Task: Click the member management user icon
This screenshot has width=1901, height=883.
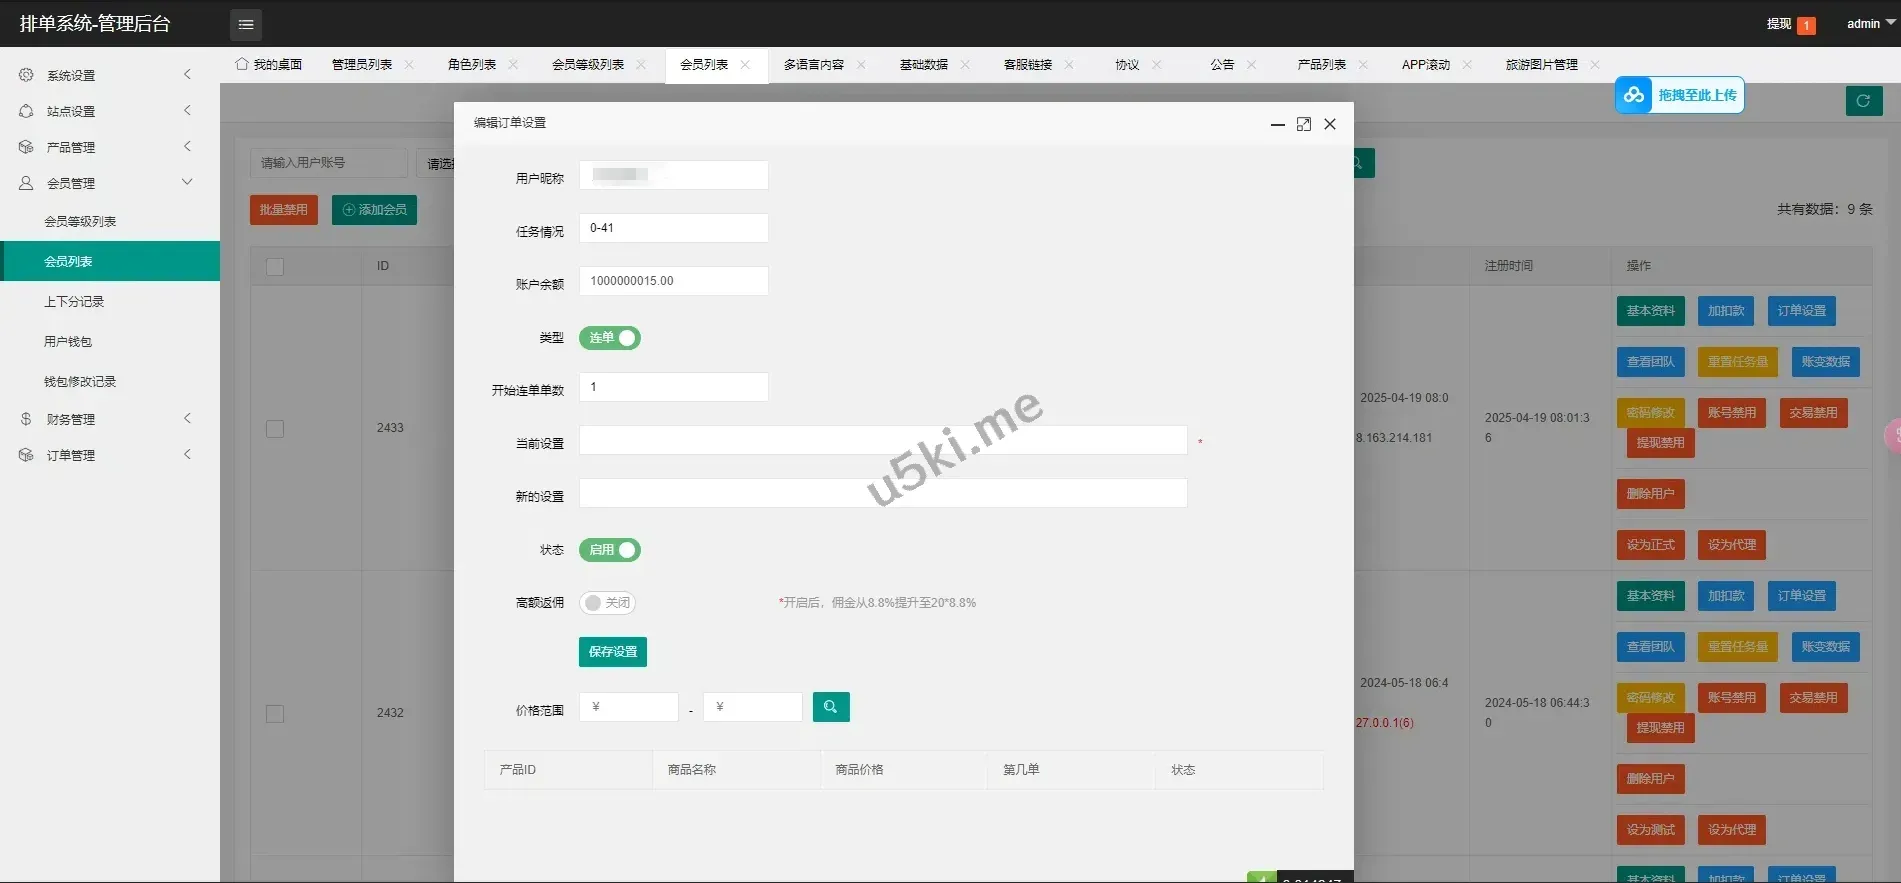Action: pyautogui.click(x=26, y=183)
